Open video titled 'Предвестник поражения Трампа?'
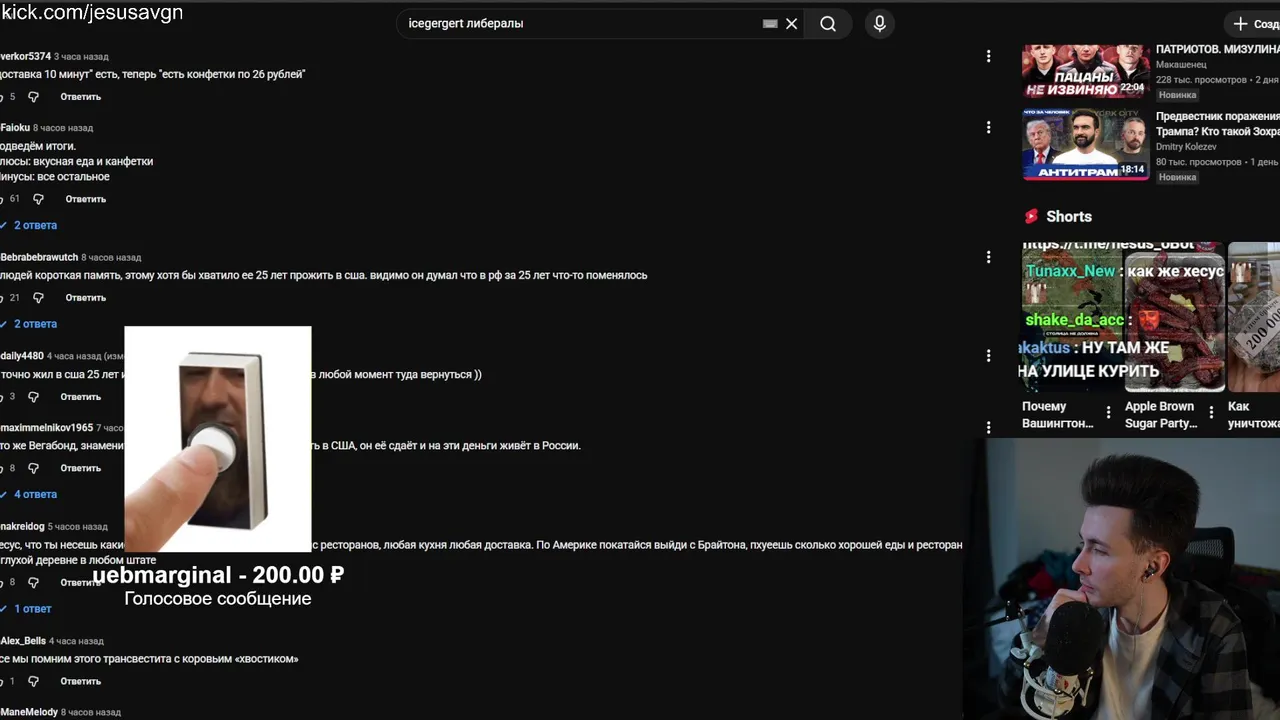Image resolution: width=1280 pixels, height=720 pixels. tap(1217, 124)
